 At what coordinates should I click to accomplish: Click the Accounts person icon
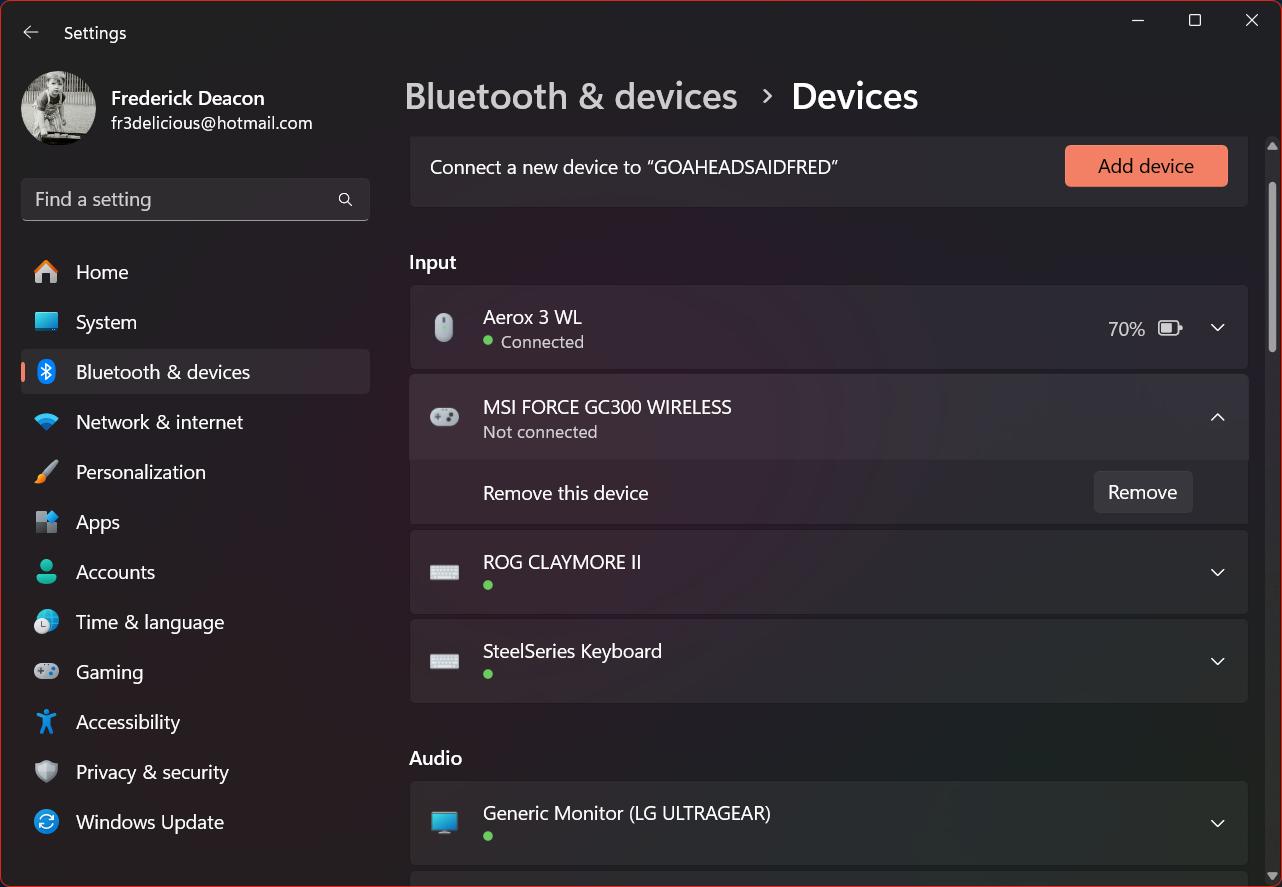click(46, 572)
